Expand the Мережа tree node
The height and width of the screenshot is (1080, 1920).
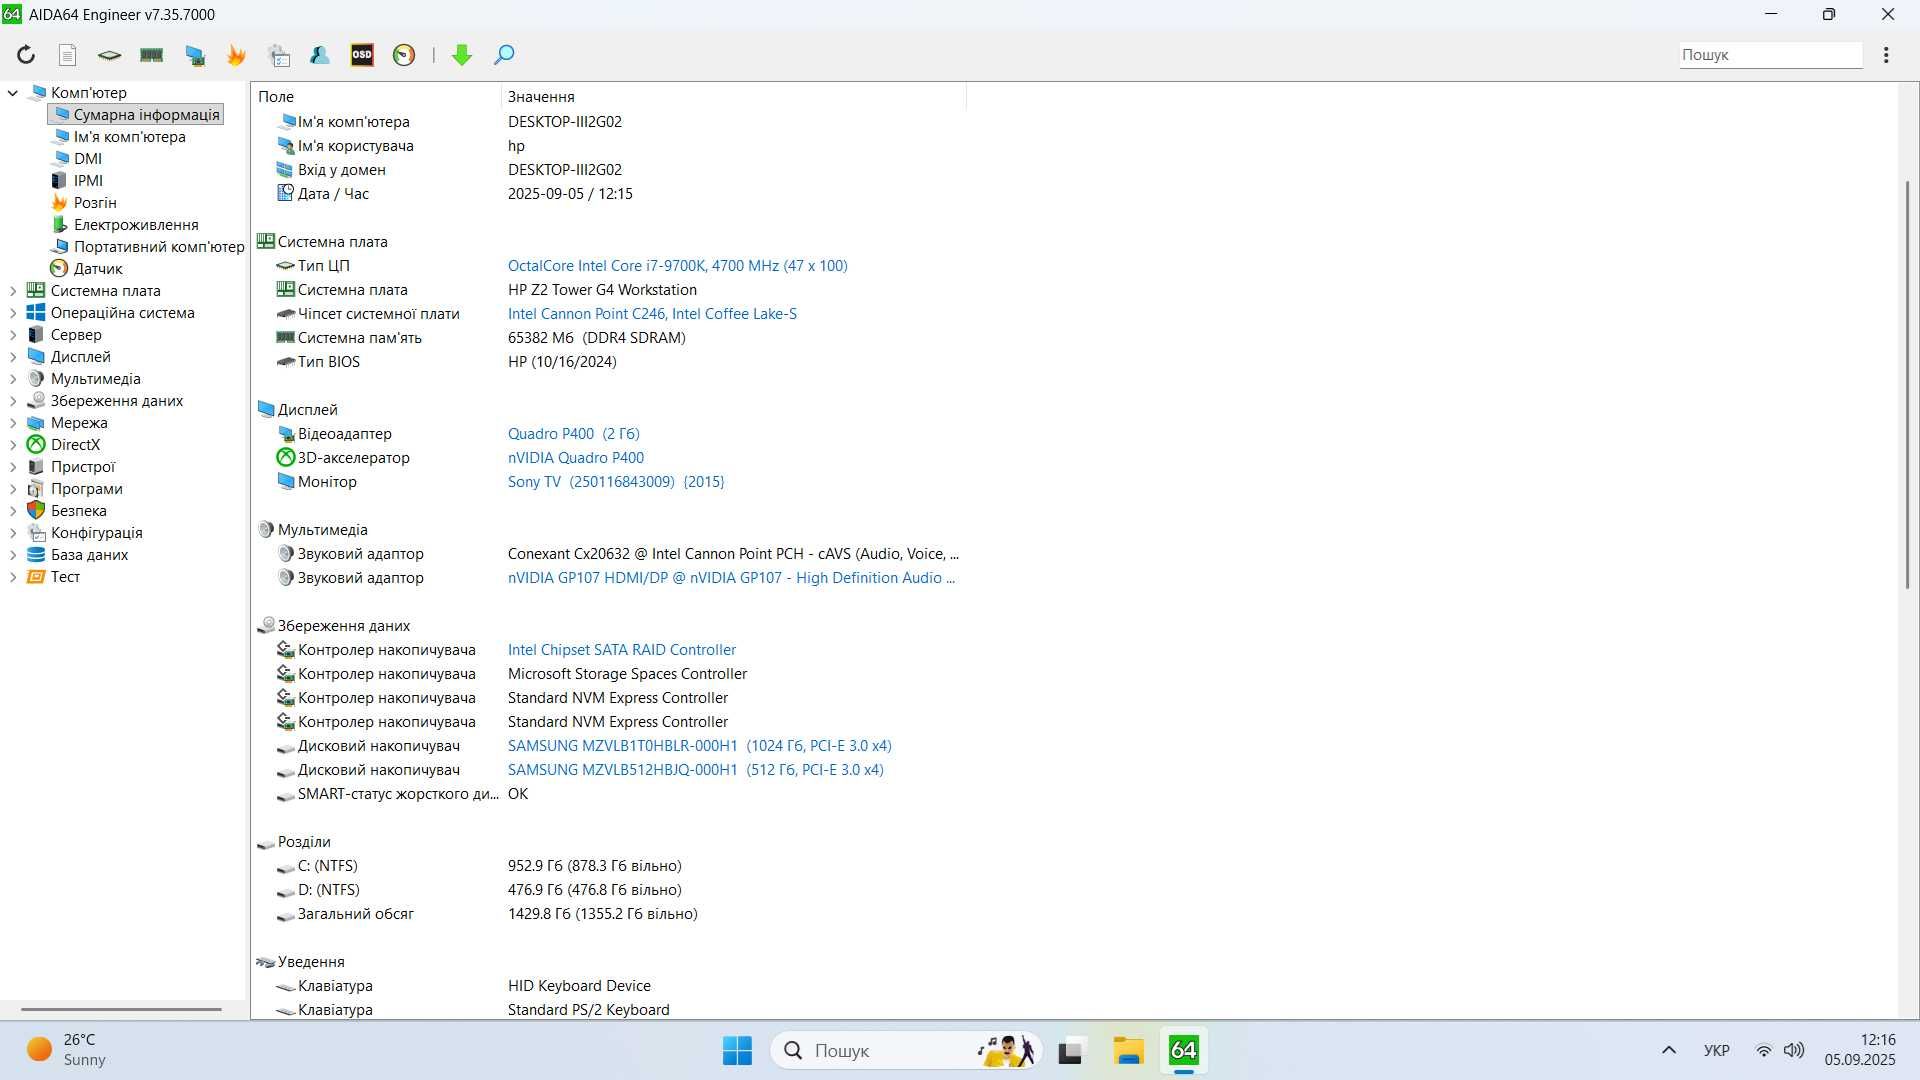point(13,423)
